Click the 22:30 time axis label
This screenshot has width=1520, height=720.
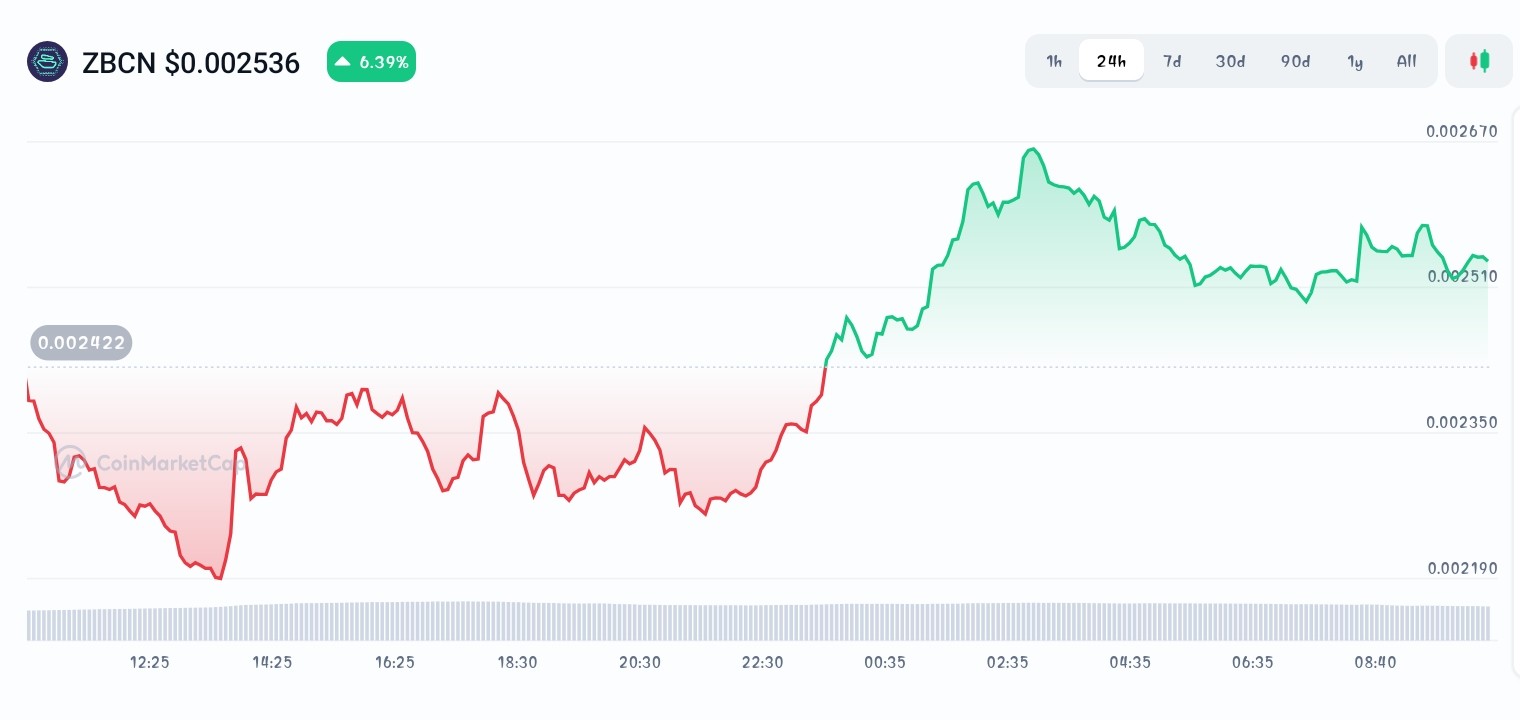[x=762, y=662]
